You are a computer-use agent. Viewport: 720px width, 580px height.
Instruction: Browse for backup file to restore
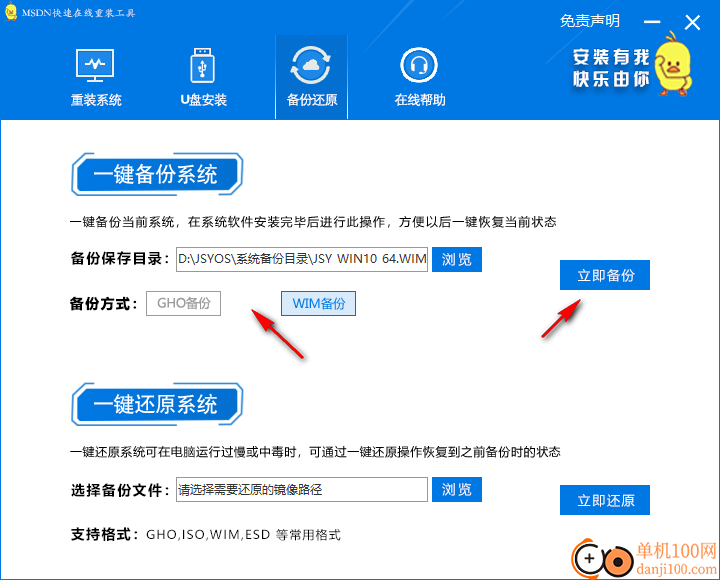(457, 490)
